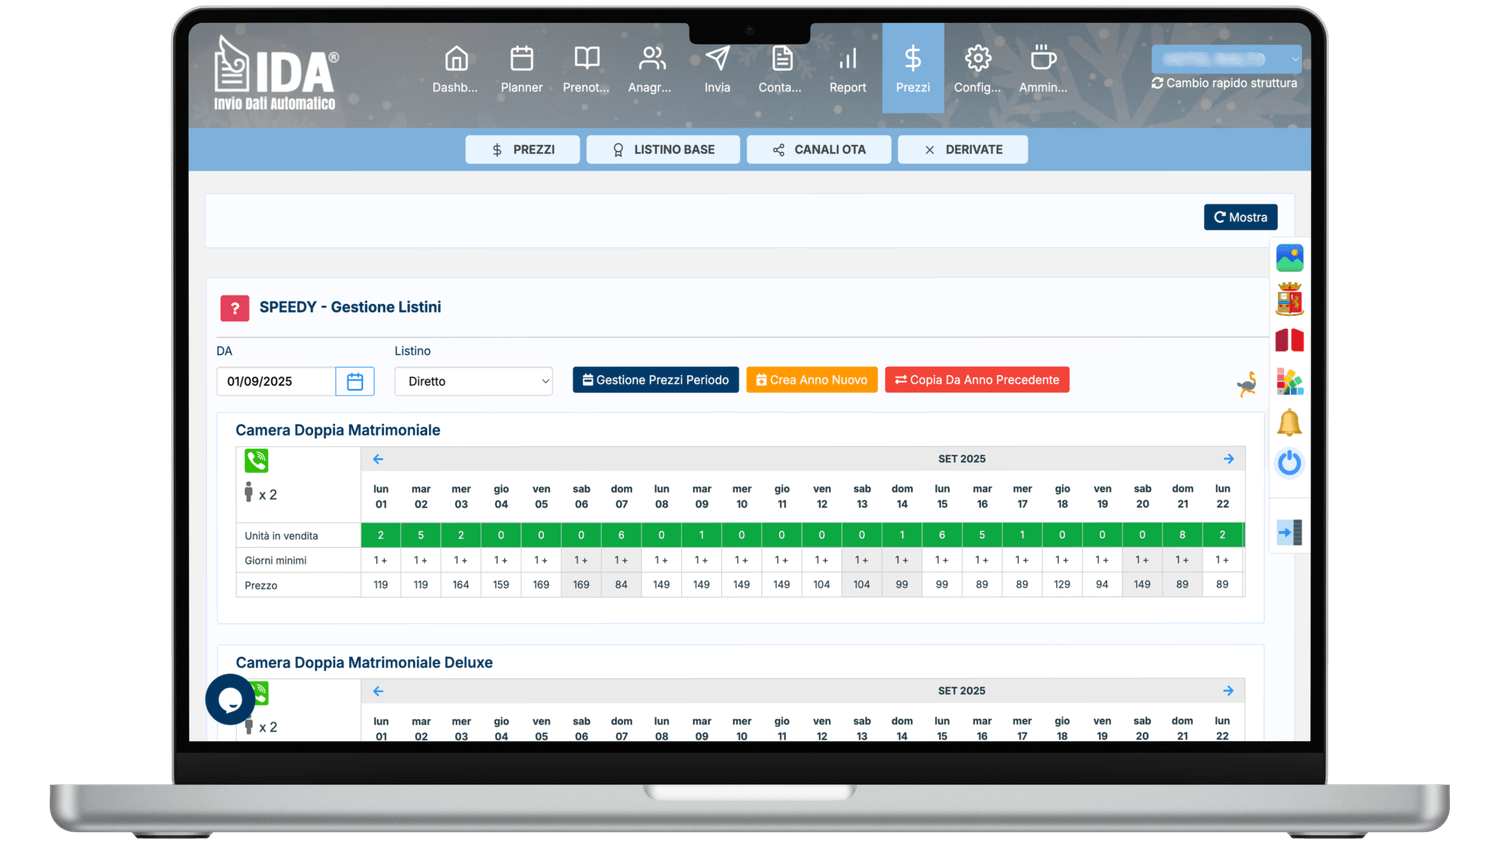Viewport: 1500px width, 844px height.
Task: Open the red book icon in right sidebar
Action: click(x=1289, y=340)
